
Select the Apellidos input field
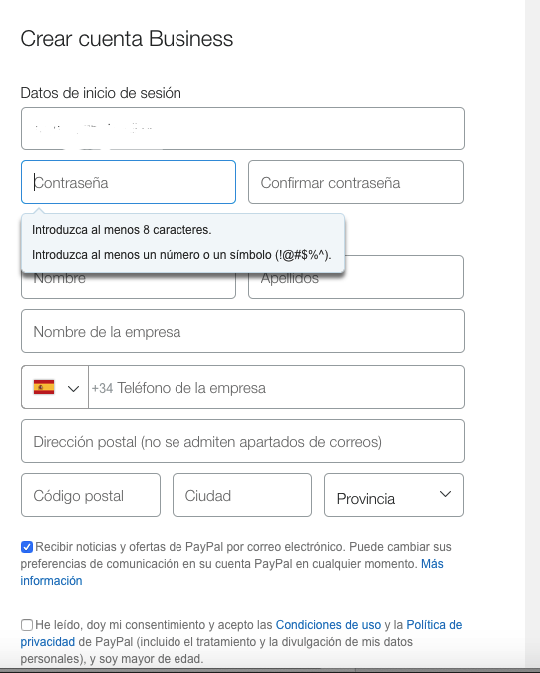403,277
